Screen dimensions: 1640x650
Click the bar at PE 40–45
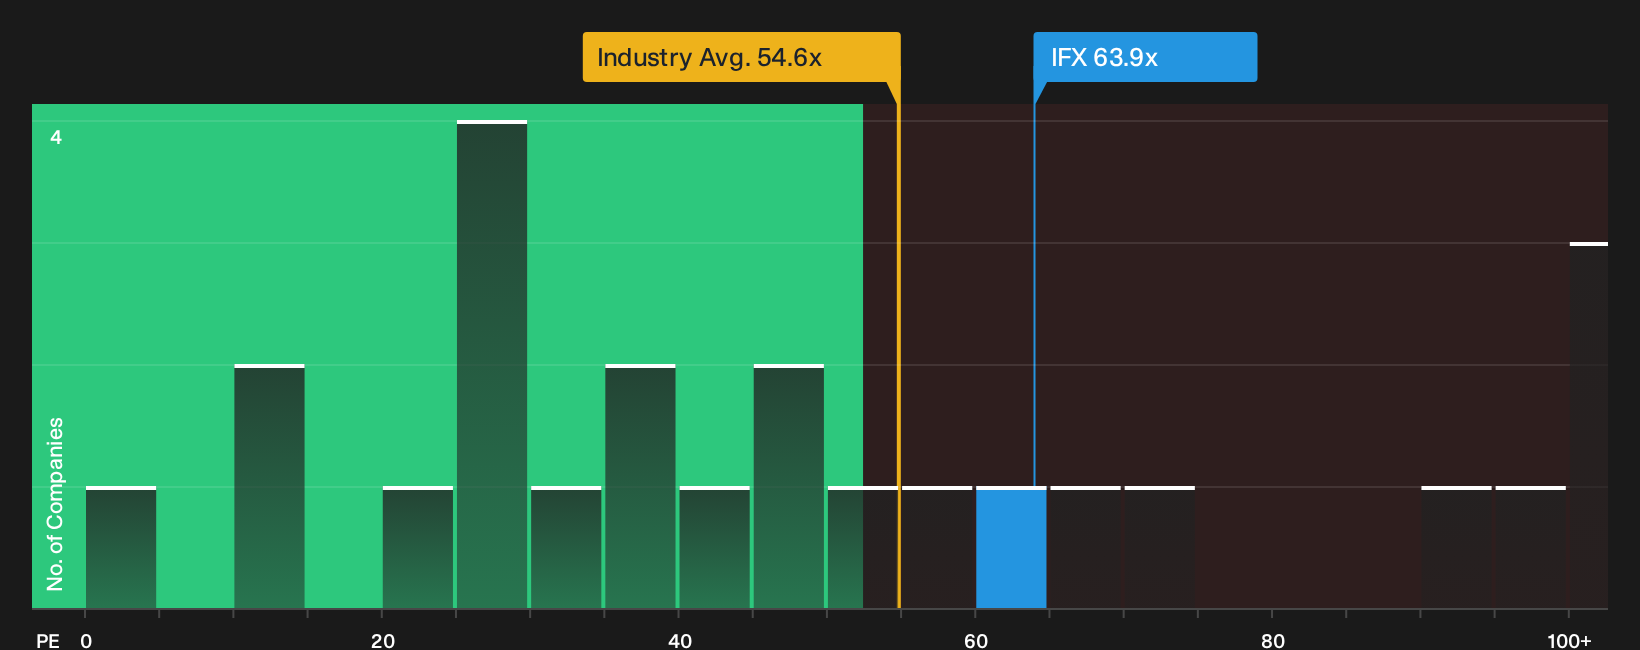pos(714,547)
